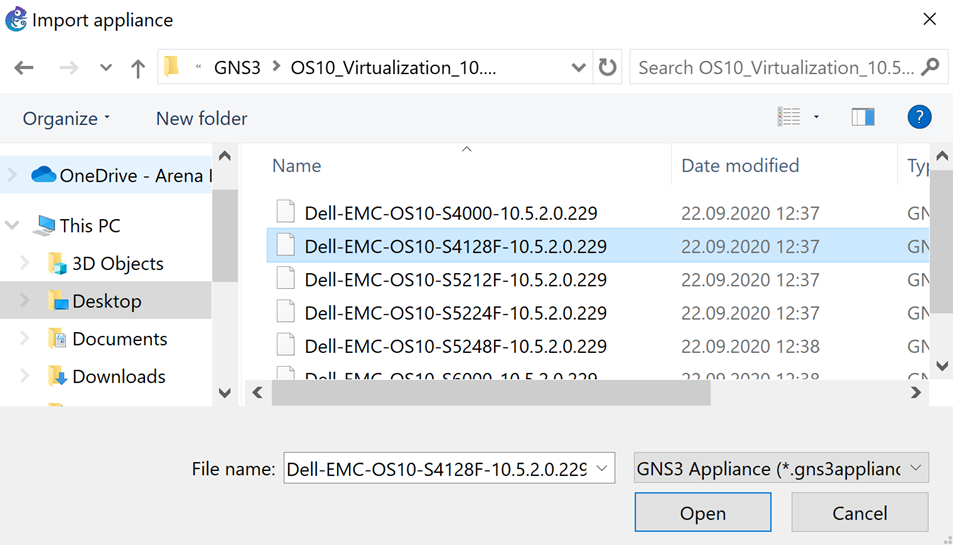Expand the Documents node
This screenshot has height=545, width=953.
pos(25,338)
